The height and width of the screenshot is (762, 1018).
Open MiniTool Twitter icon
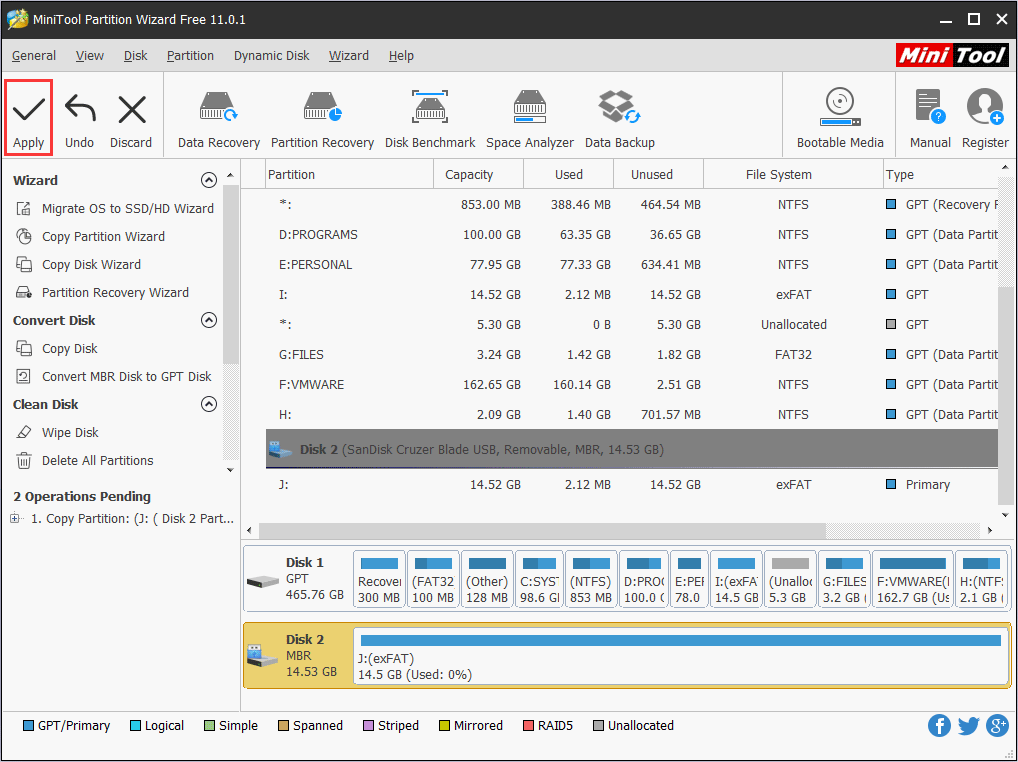pyautogui.click(x=968, y=726)
